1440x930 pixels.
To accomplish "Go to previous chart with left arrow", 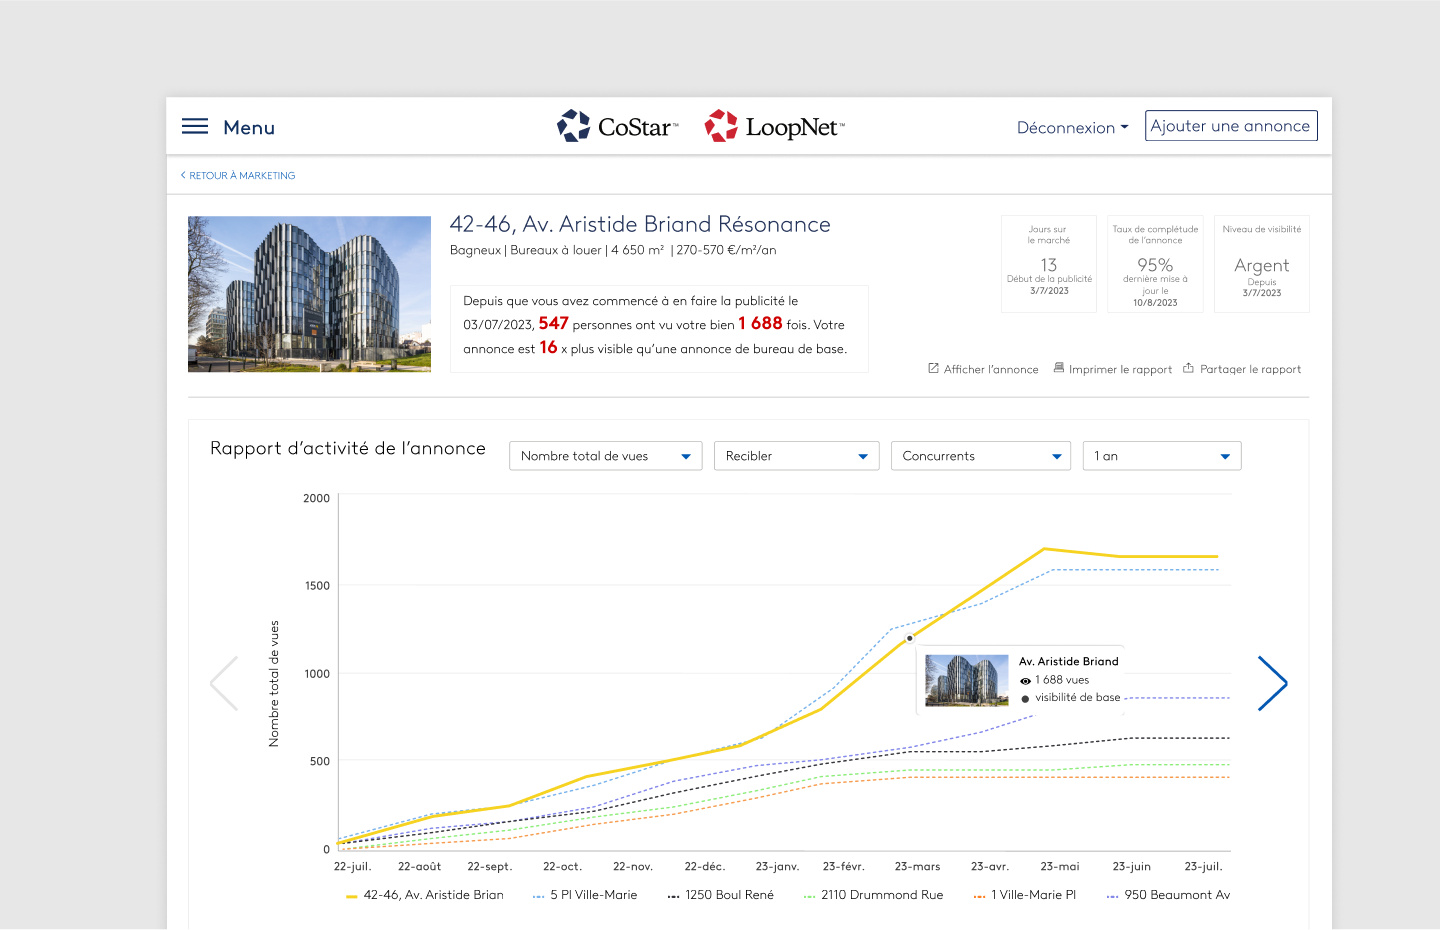I will pyautogui.click(x=225, y=684).
